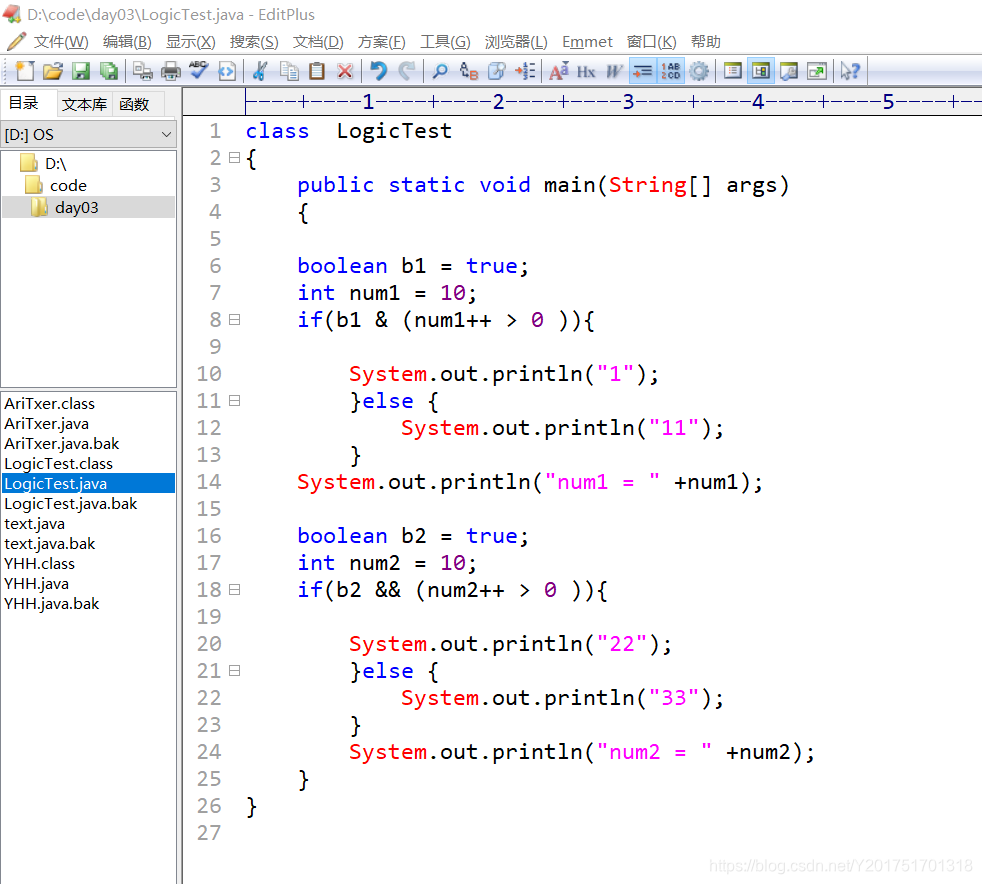This screenshot has height=884, width=982.
Task: Open the 方案(F) menu
Action: tap(381, 42)
